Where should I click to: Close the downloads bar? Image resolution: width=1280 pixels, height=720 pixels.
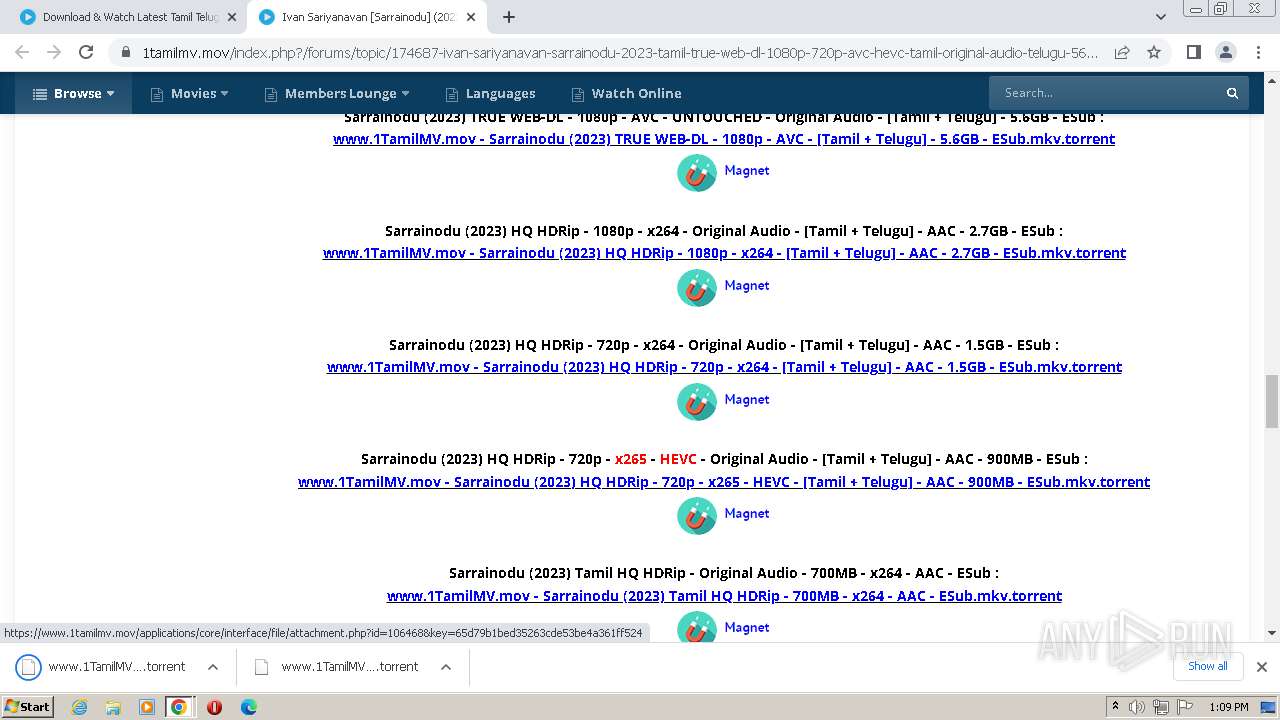tap(1262, 667)
